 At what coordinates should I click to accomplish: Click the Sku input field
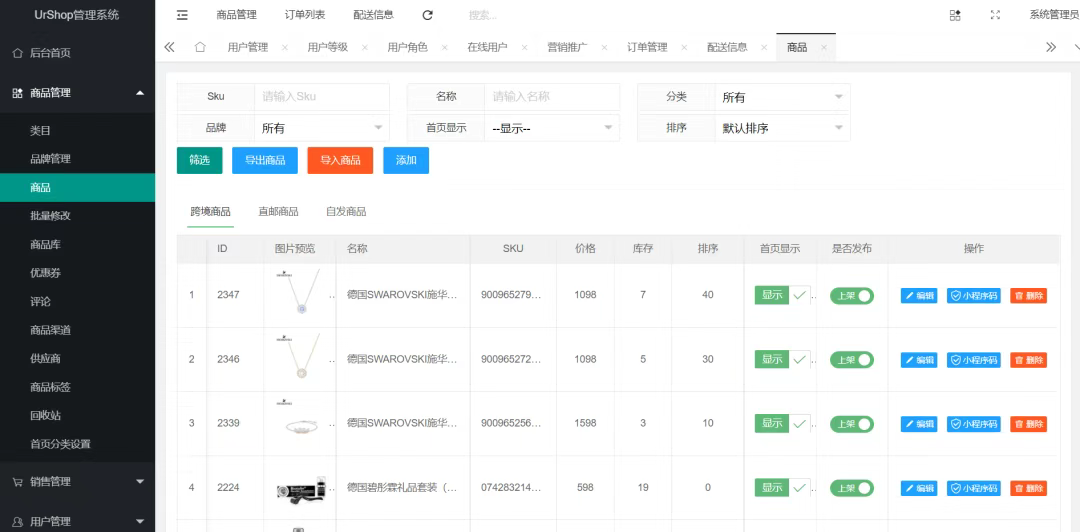click(x=321, y=97)
